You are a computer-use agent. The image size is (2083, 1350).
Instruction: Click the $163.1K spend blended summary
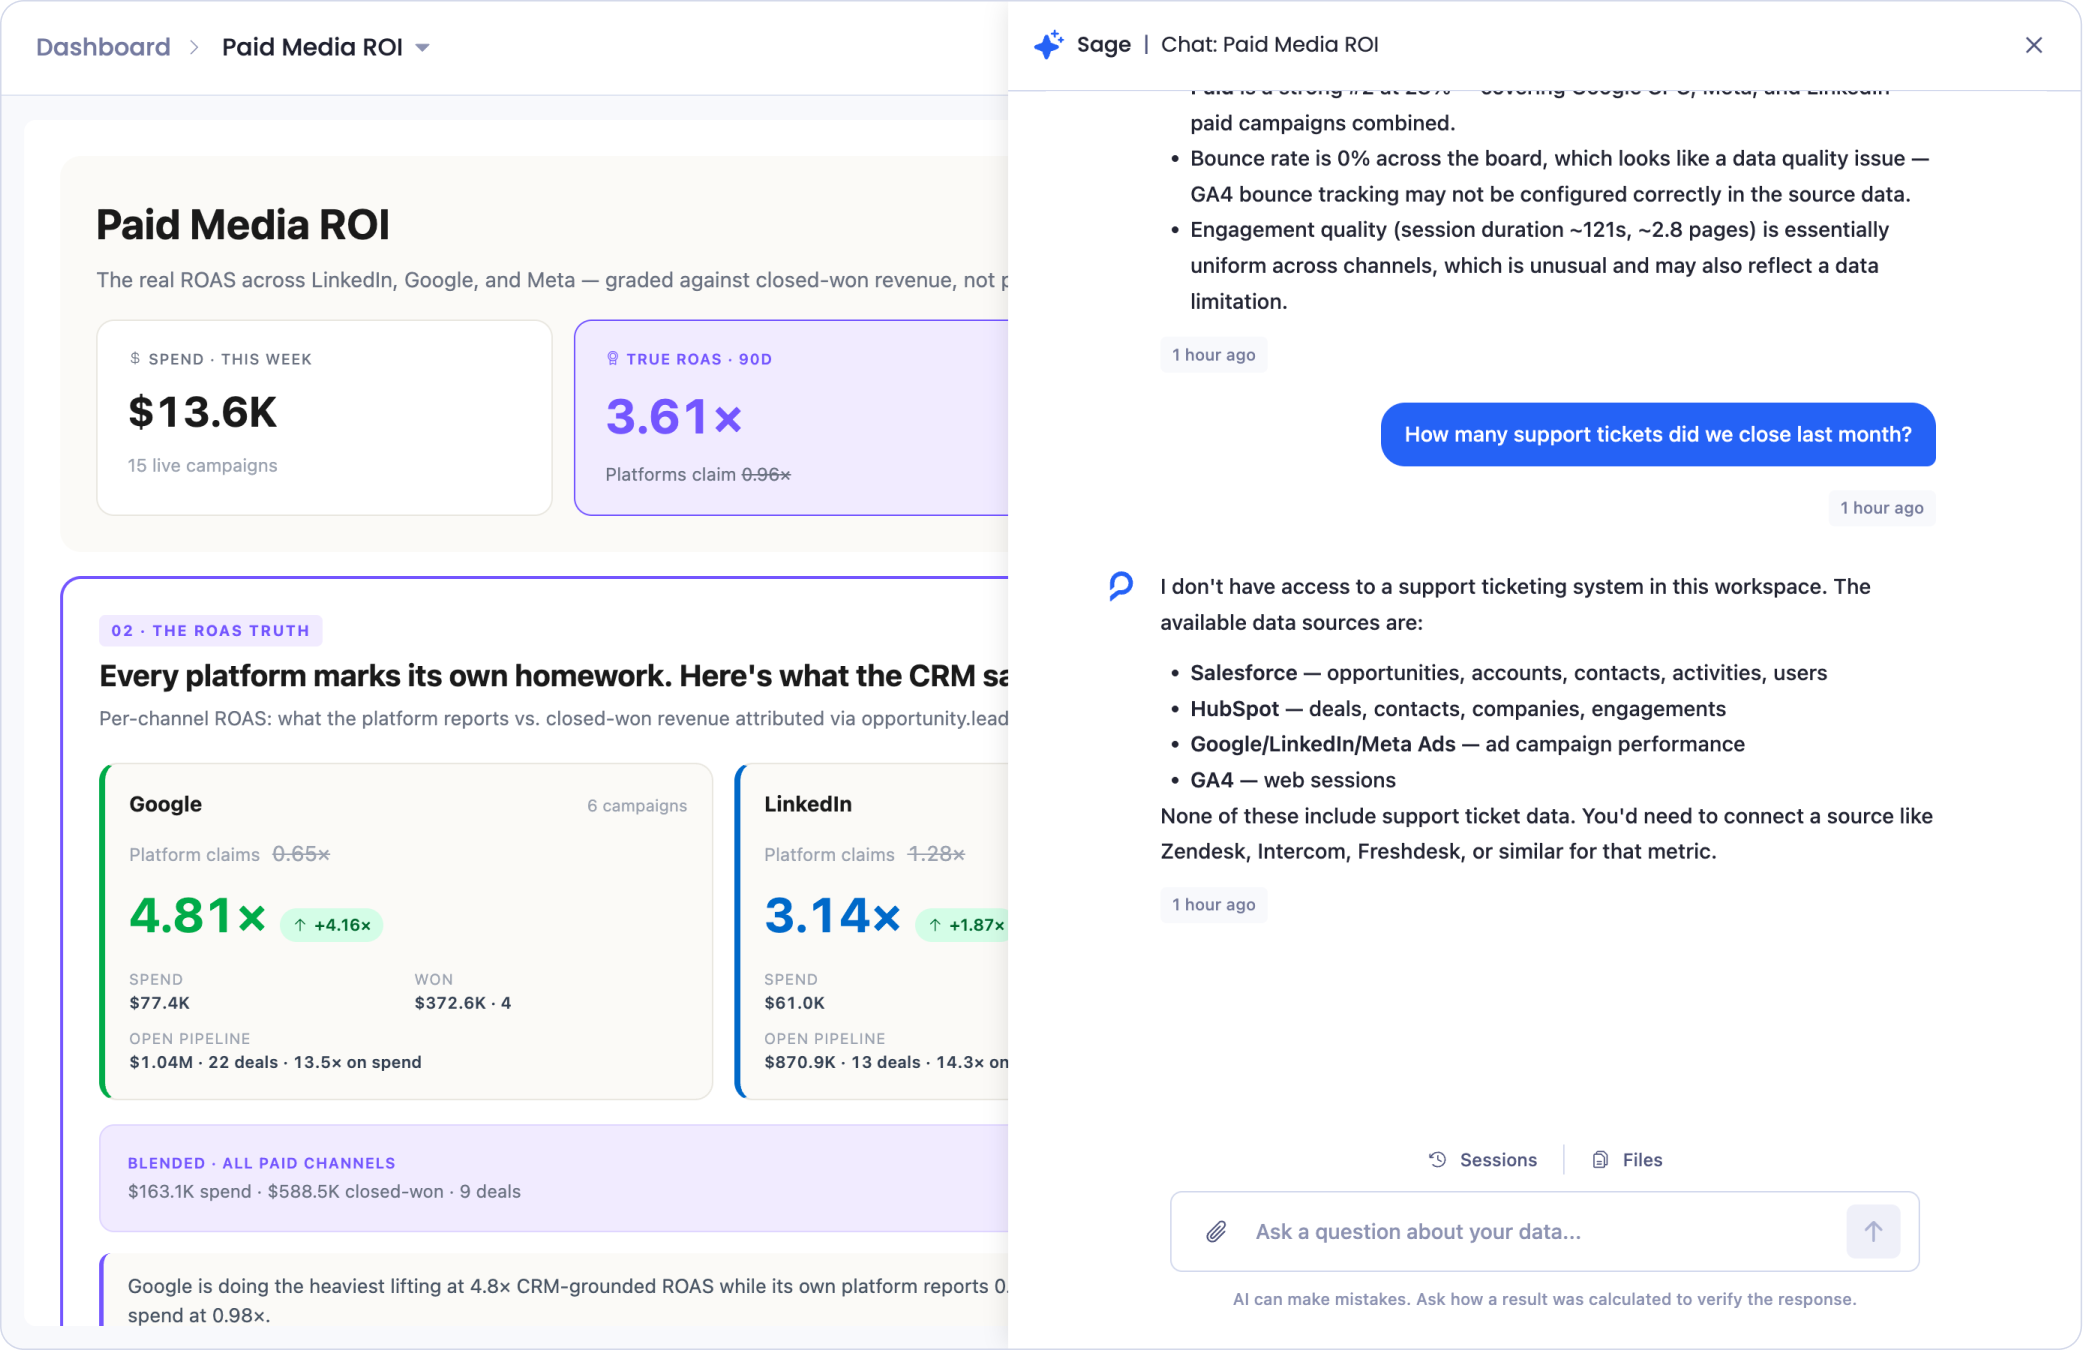324,1192
